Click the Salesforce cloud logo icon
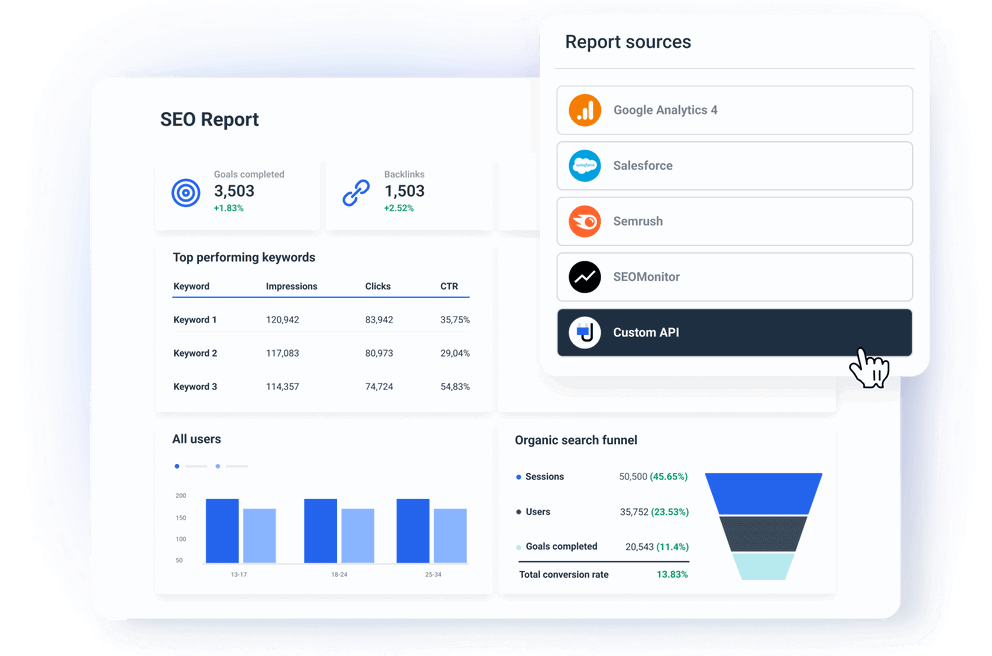This screenshot has width=992, height=656. pos(585,166)
